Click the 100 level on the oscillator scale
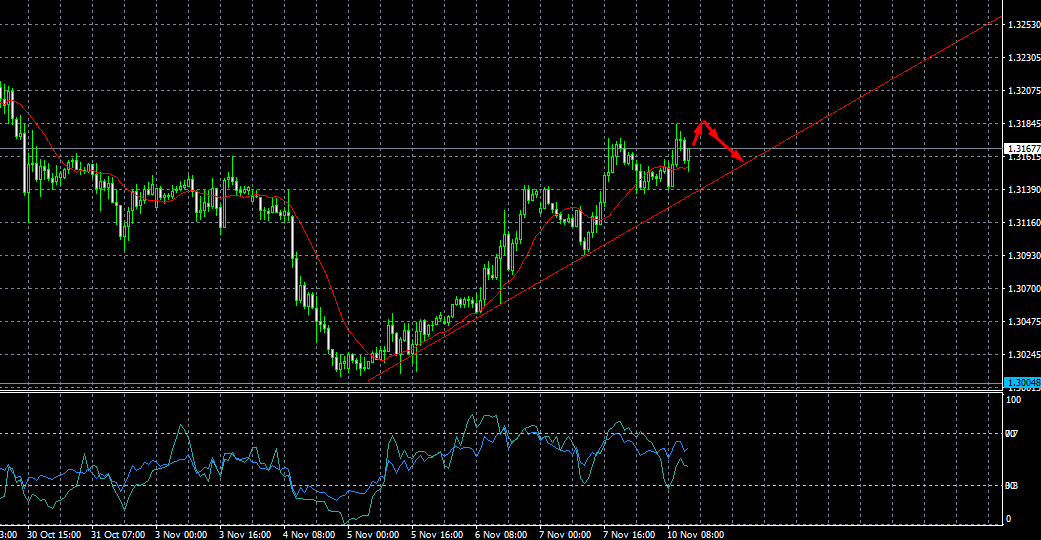The image size is (1041, 540). point(1012,399)
